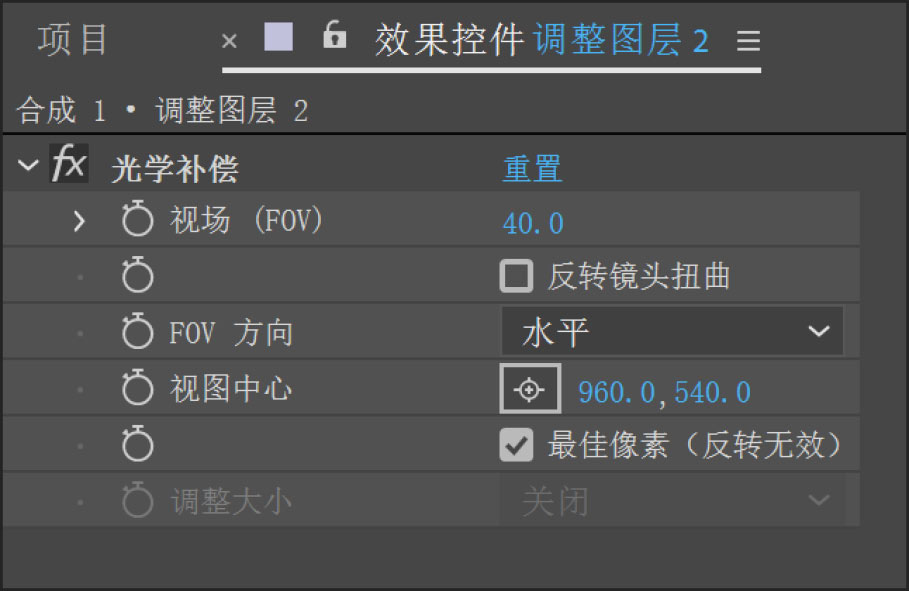The width and height of the screenshot is (909, 591).
Task: Expand the 视场 (FOV) property
Action: click(80, 221)
